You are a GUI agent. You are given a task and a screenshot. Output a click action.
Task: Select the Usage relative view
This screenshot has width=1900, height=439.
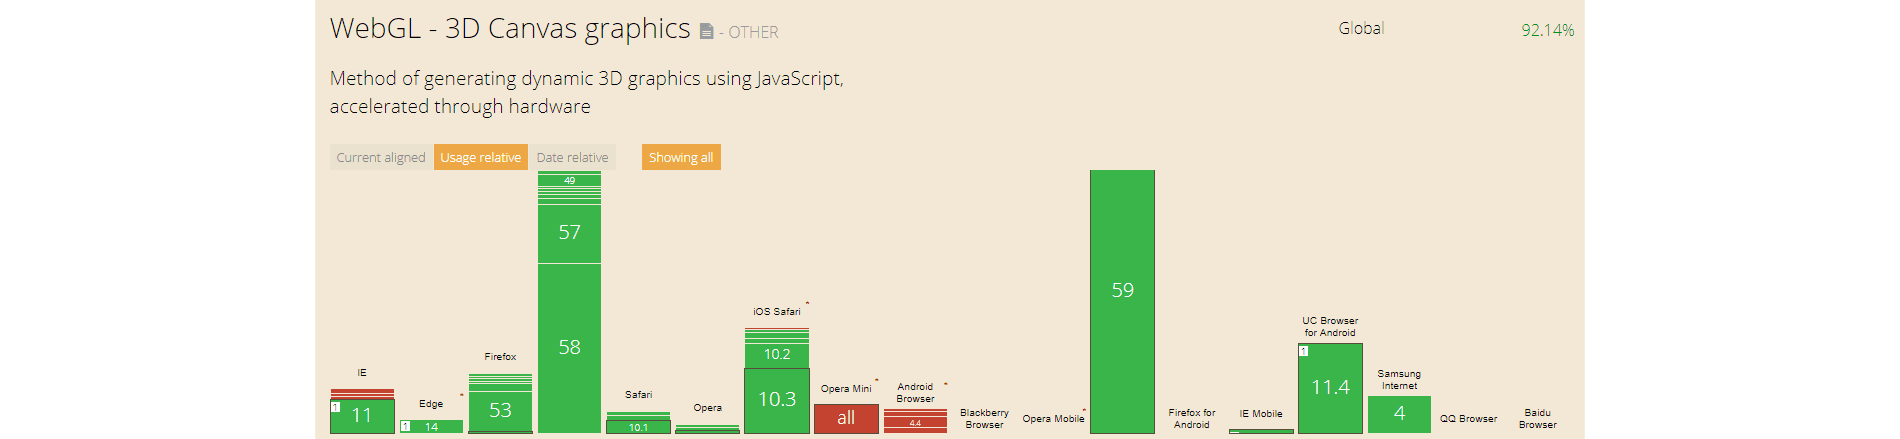point(481,157)
